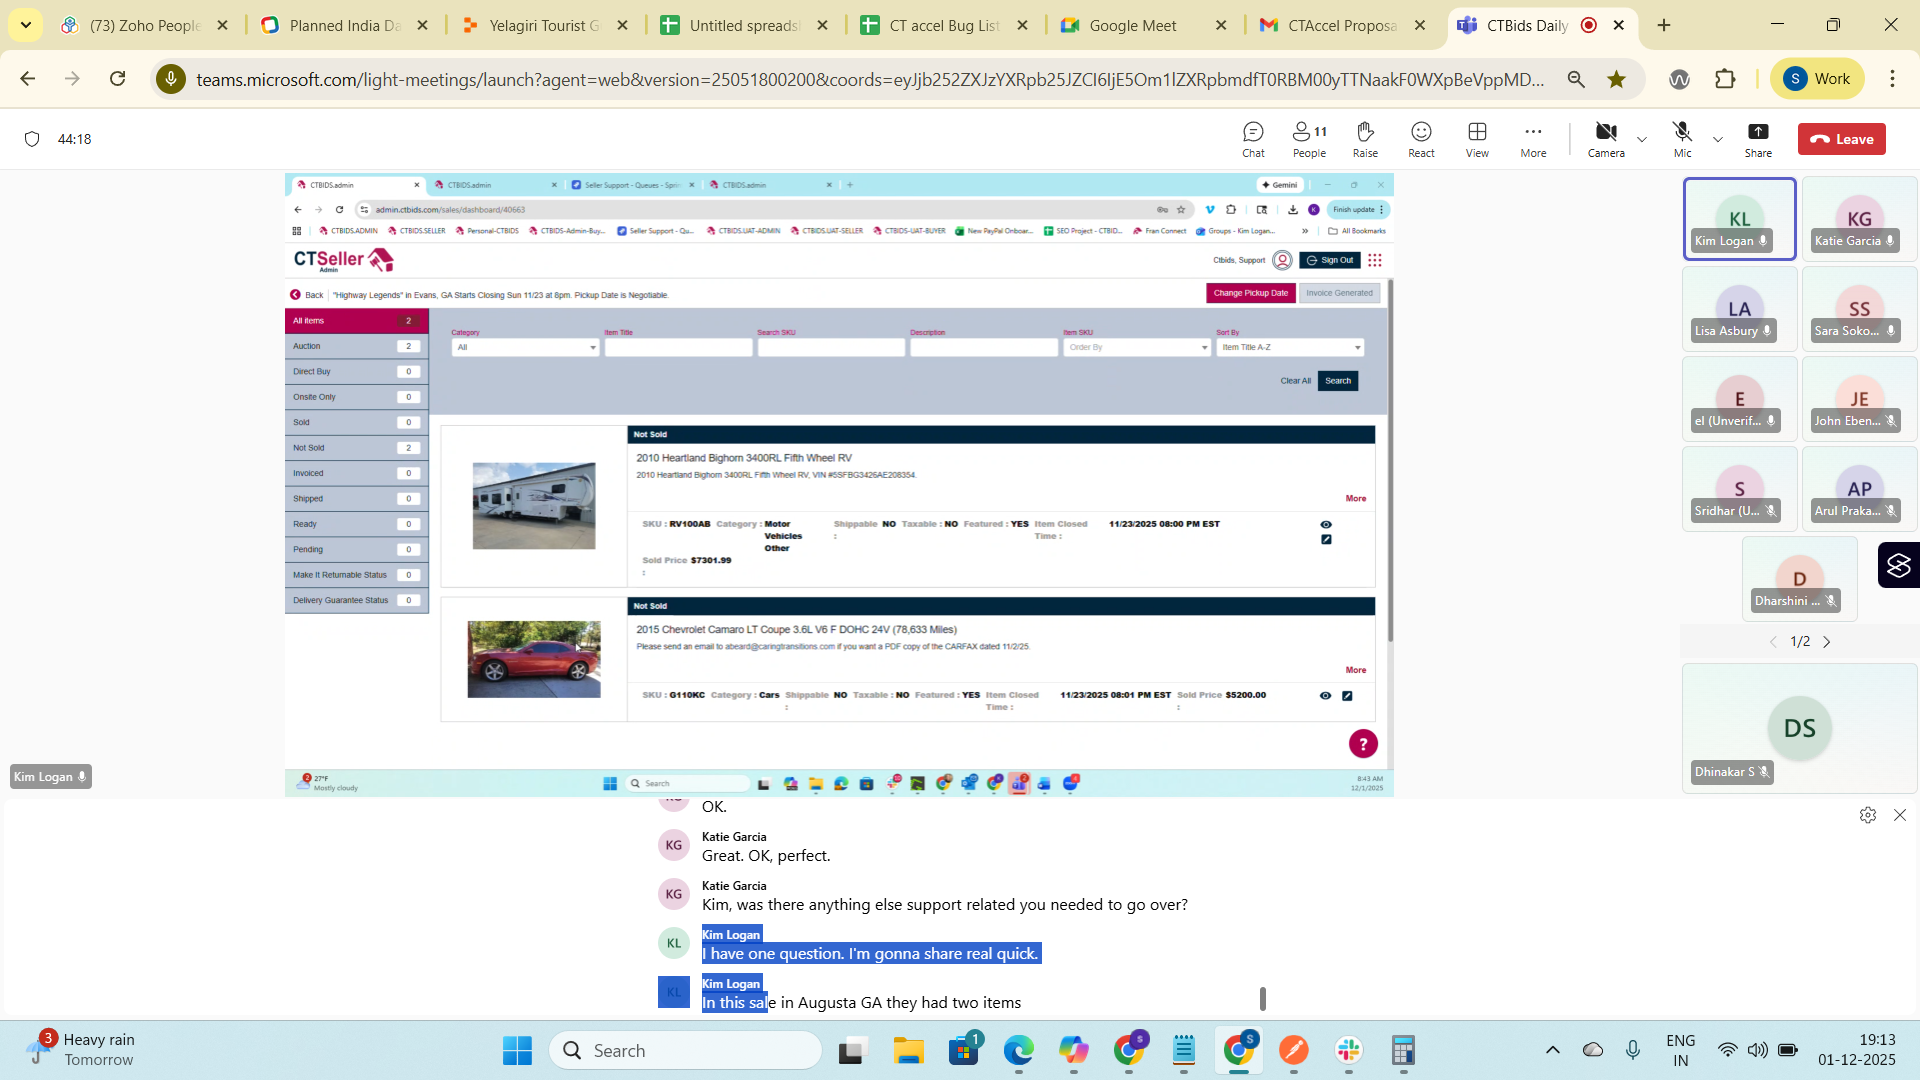Switch to CT accel Bug List tab
Screen dimensions: 1920x1080
tap(943, 25)
